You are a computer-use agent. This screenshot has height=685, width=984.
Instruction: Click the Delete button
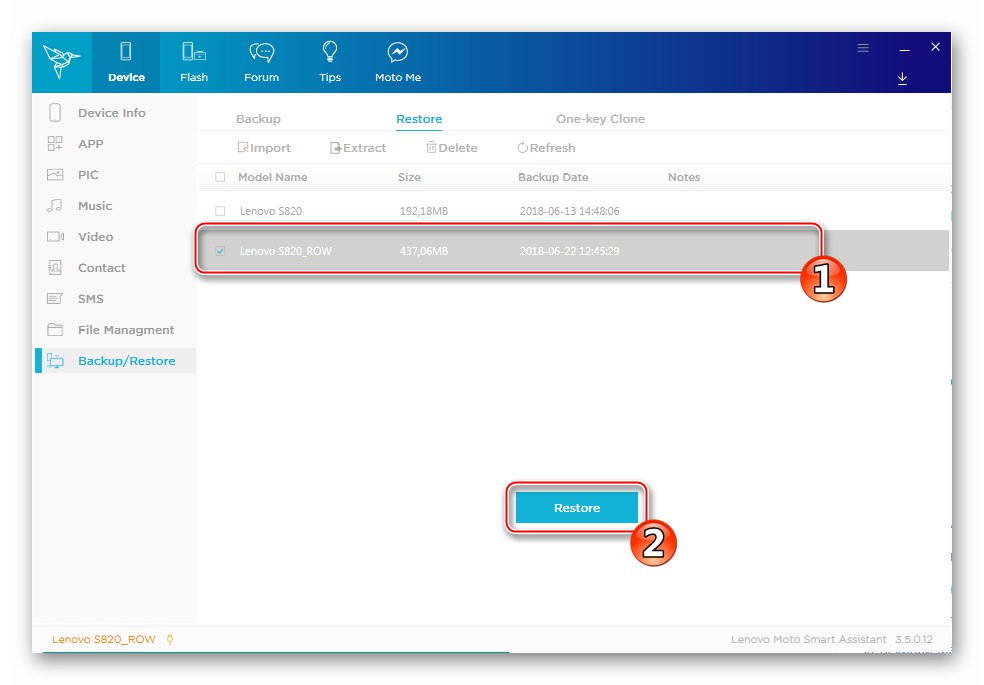[x=451, y=148]
